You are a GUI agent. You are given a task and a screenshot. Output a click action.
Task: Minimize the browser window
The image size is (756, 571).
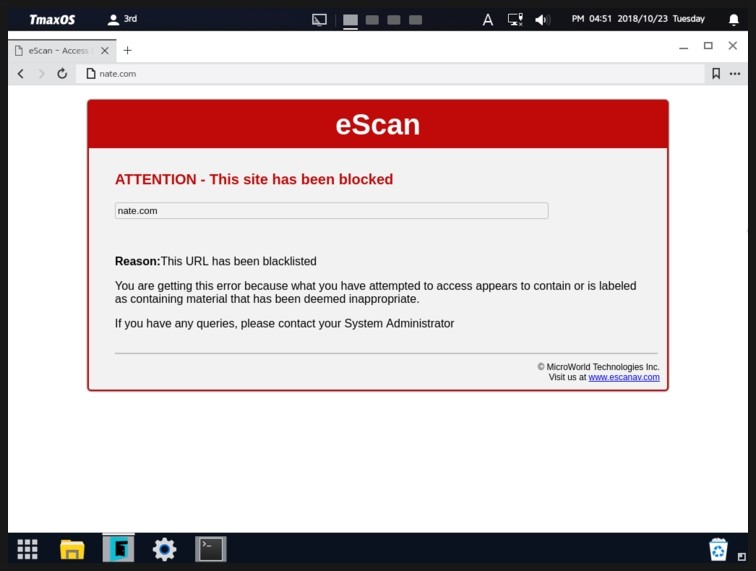683,47
